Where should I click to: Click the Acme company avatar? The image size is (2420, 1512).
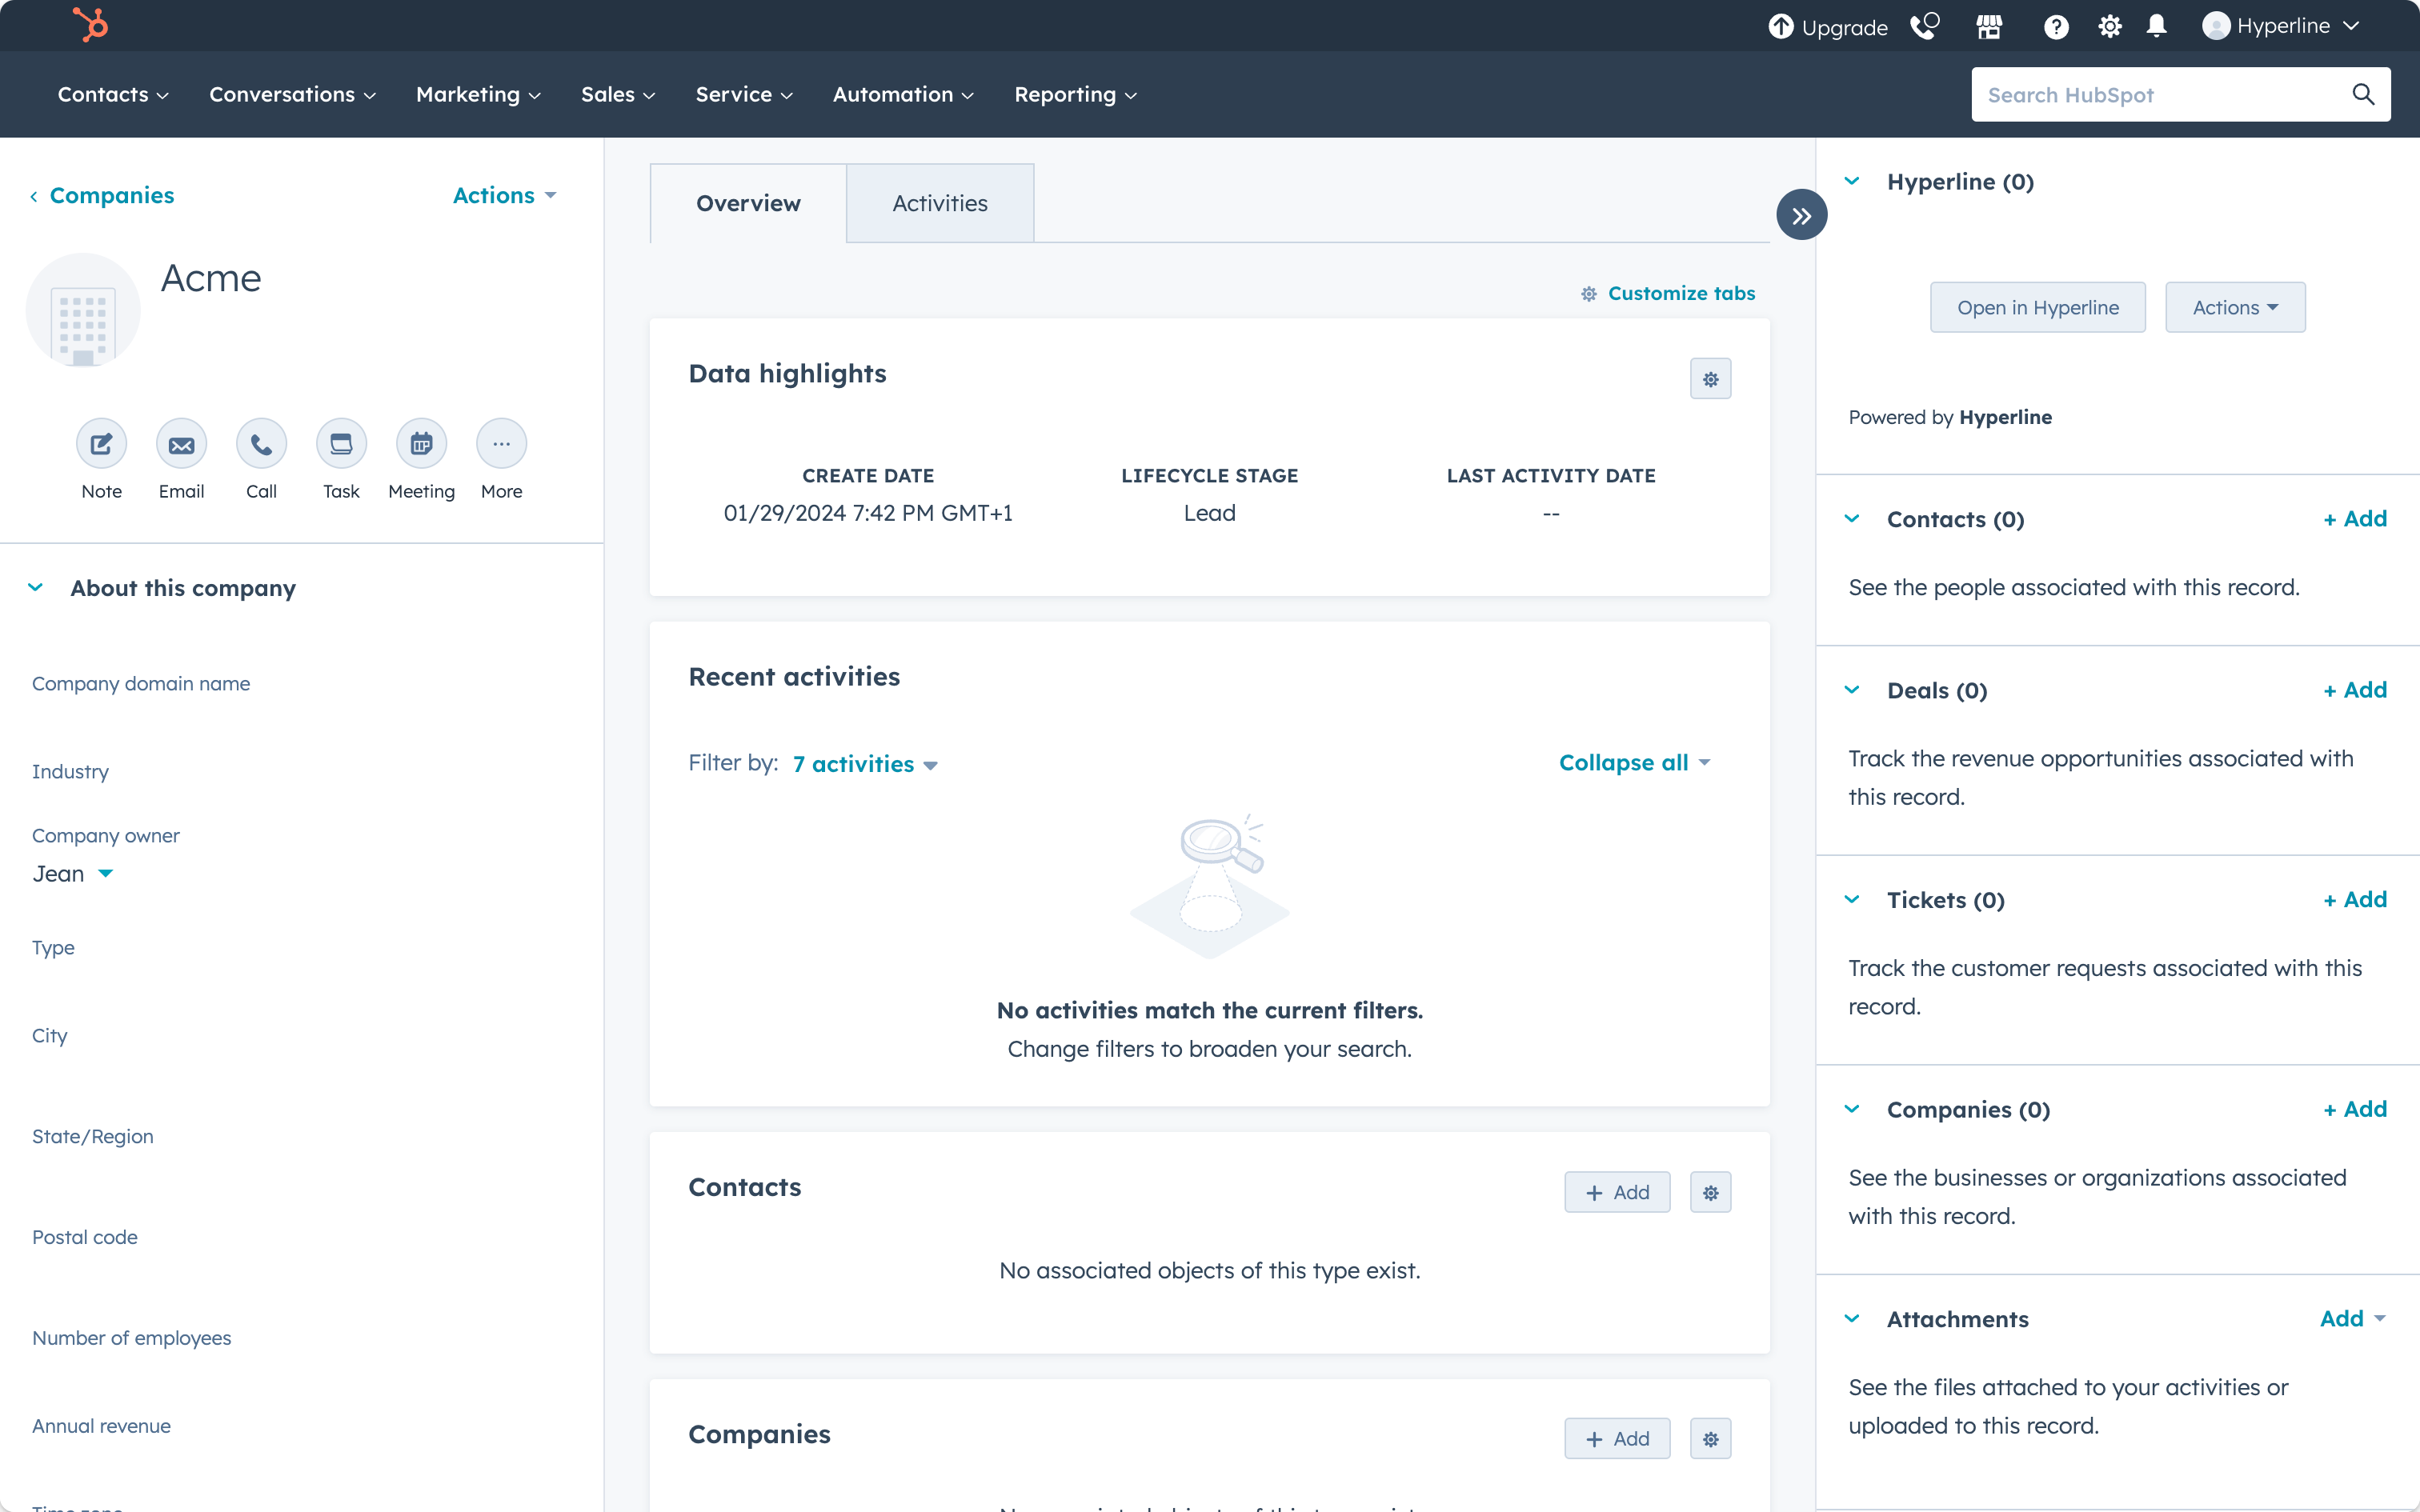pos(83,310)
